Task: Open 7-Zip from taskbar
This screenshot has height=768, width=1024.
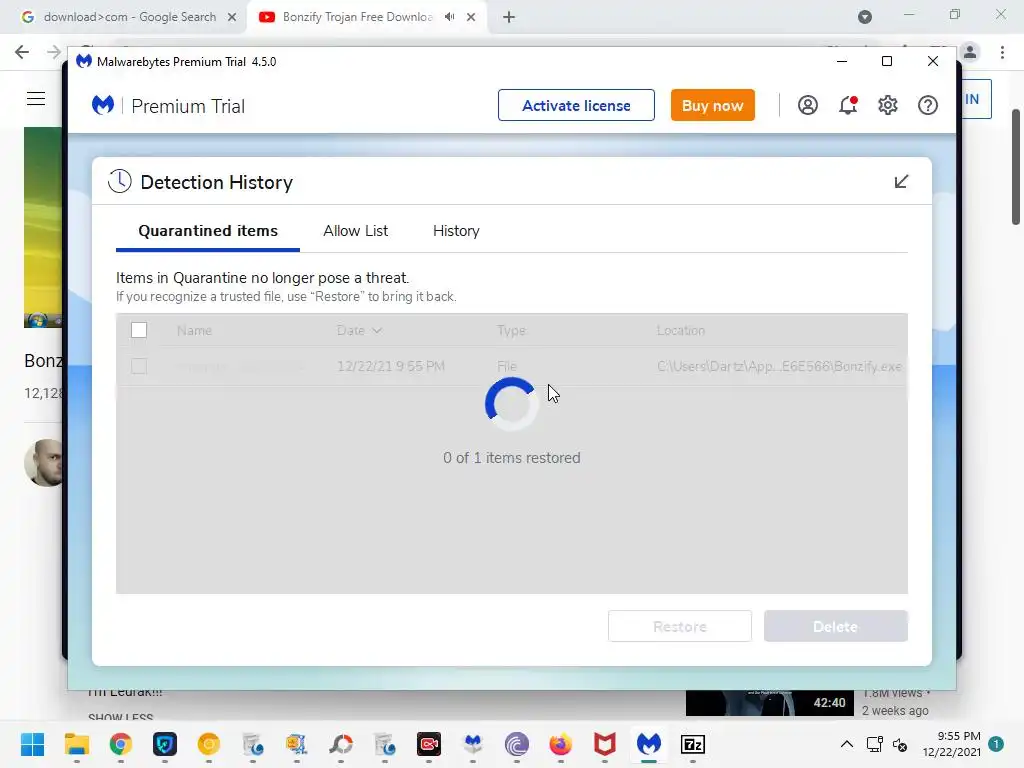Action: tap(693, 744)
